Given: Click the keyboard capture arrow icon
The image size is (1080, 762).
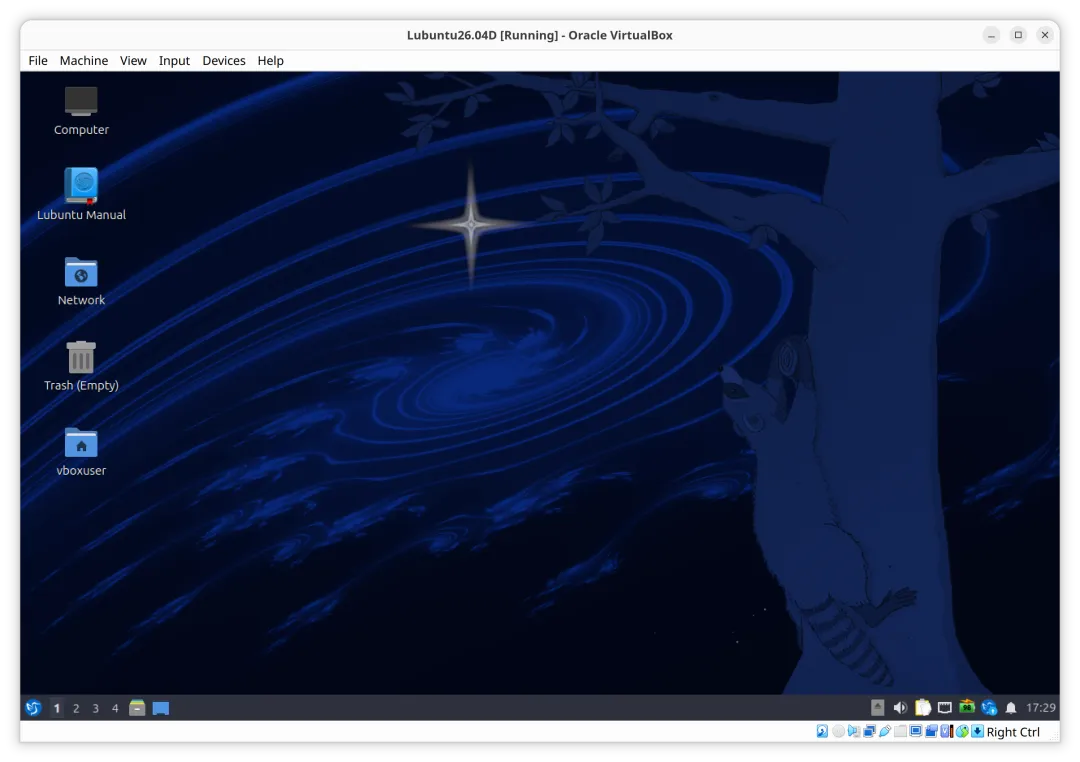Looking at the screenshot, I should point(977,732).
